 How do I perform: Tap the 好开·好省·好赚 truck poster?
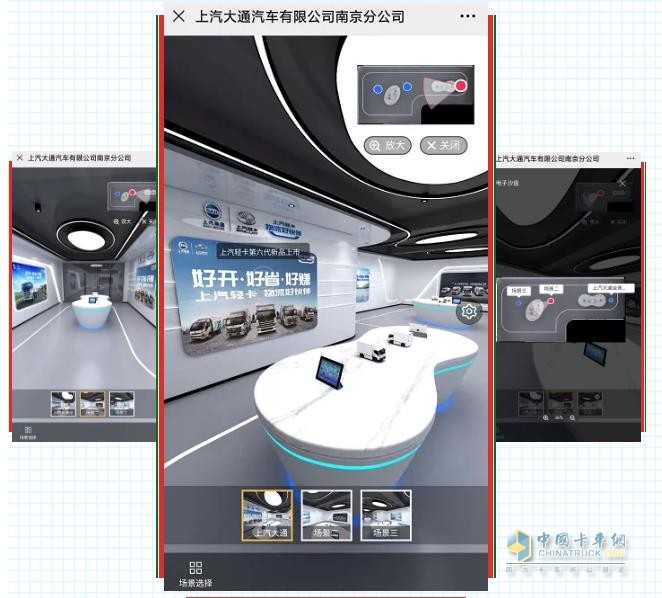(246, 296)
